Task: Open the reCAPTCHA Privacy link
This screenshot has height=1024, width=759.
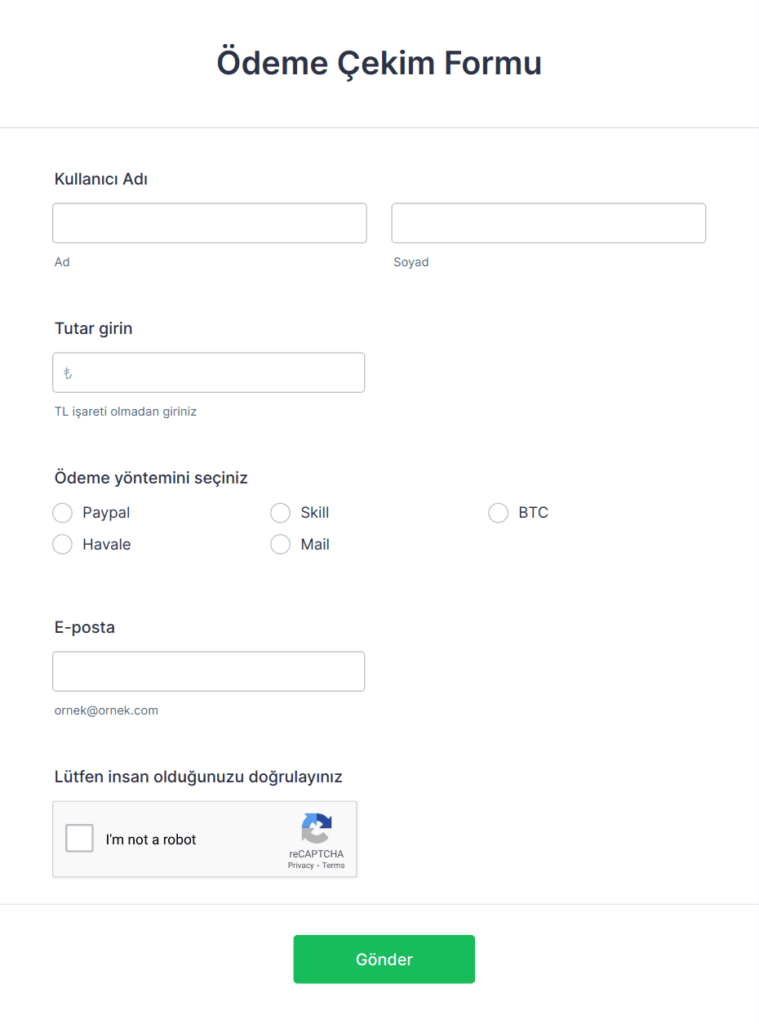Action: tap(301, 866)
